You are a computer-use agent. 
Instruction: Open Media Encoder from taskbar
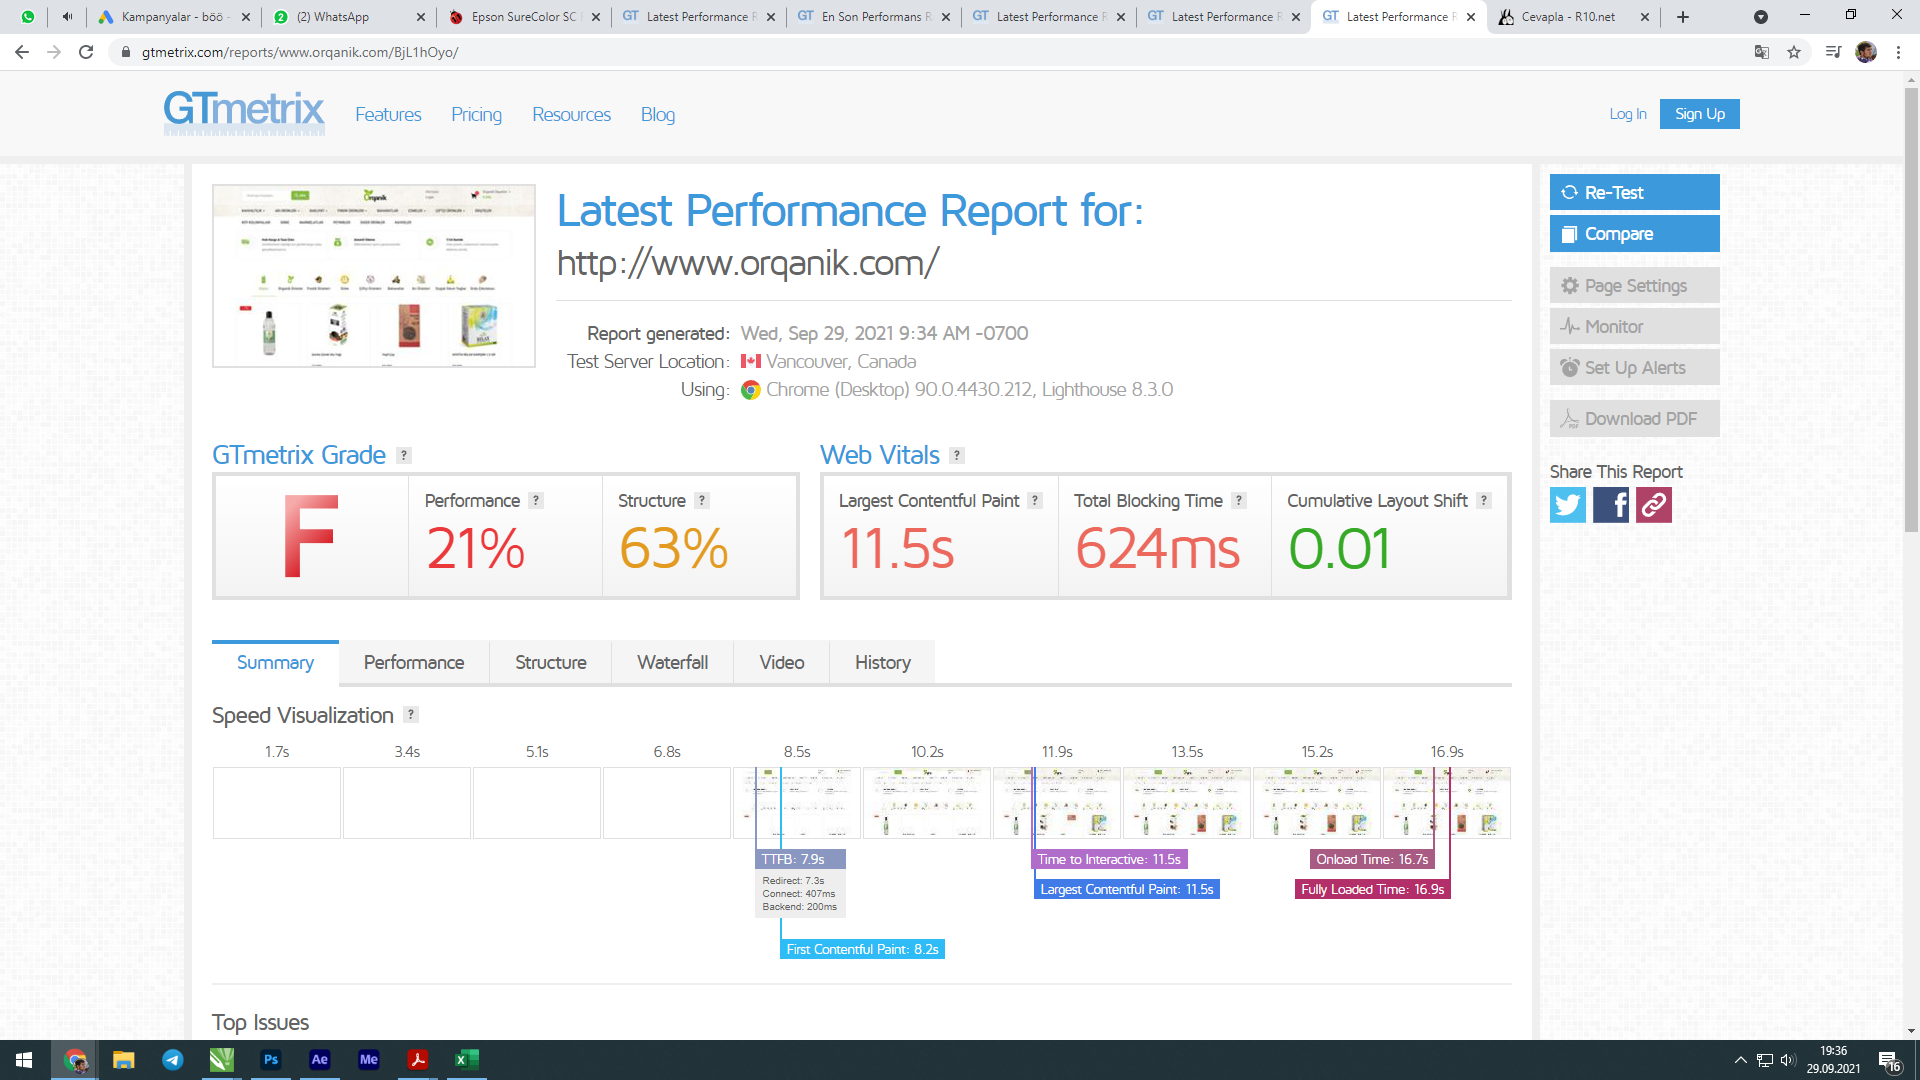pyautogui.click(x=369, y=1060)
